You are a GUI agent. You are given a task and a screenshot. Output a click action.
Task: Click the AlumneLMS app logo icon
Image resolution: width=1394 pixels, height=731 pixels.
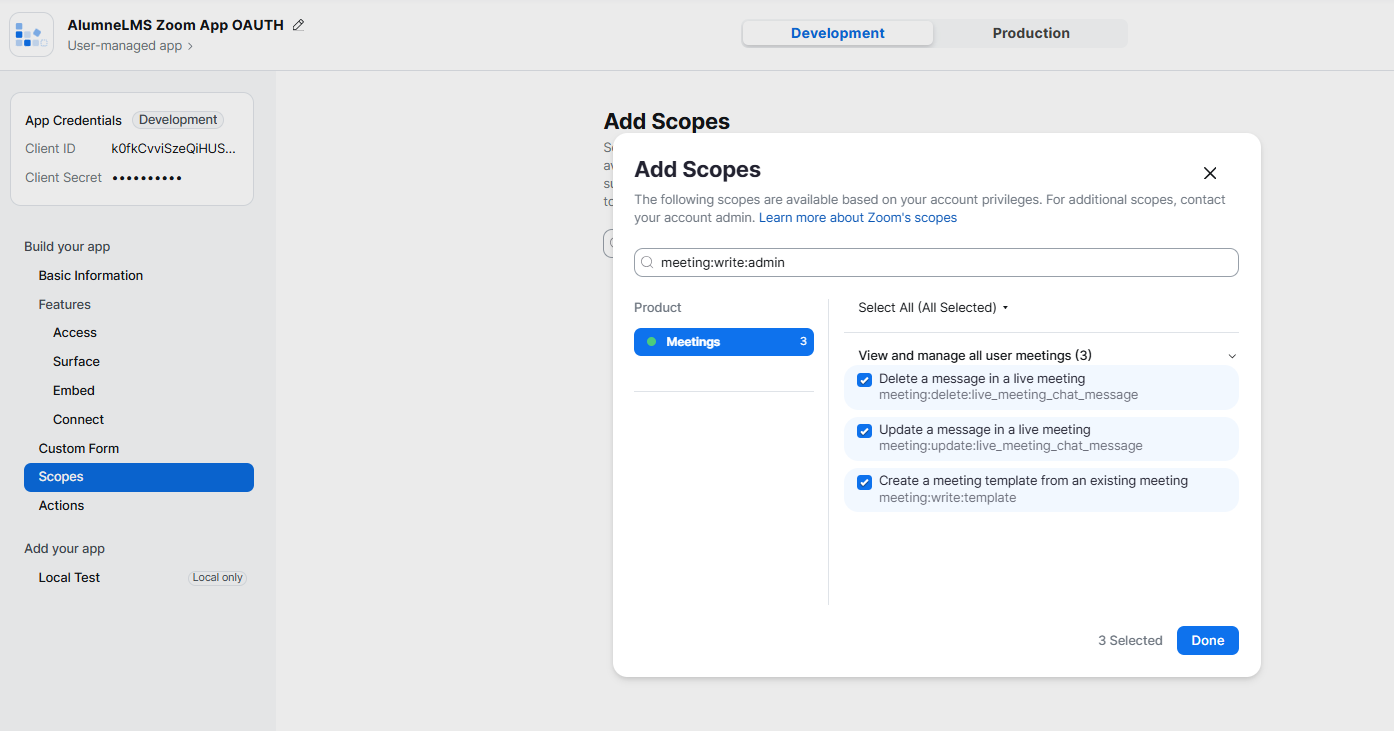pyautogui.click(x=31, y=34)
